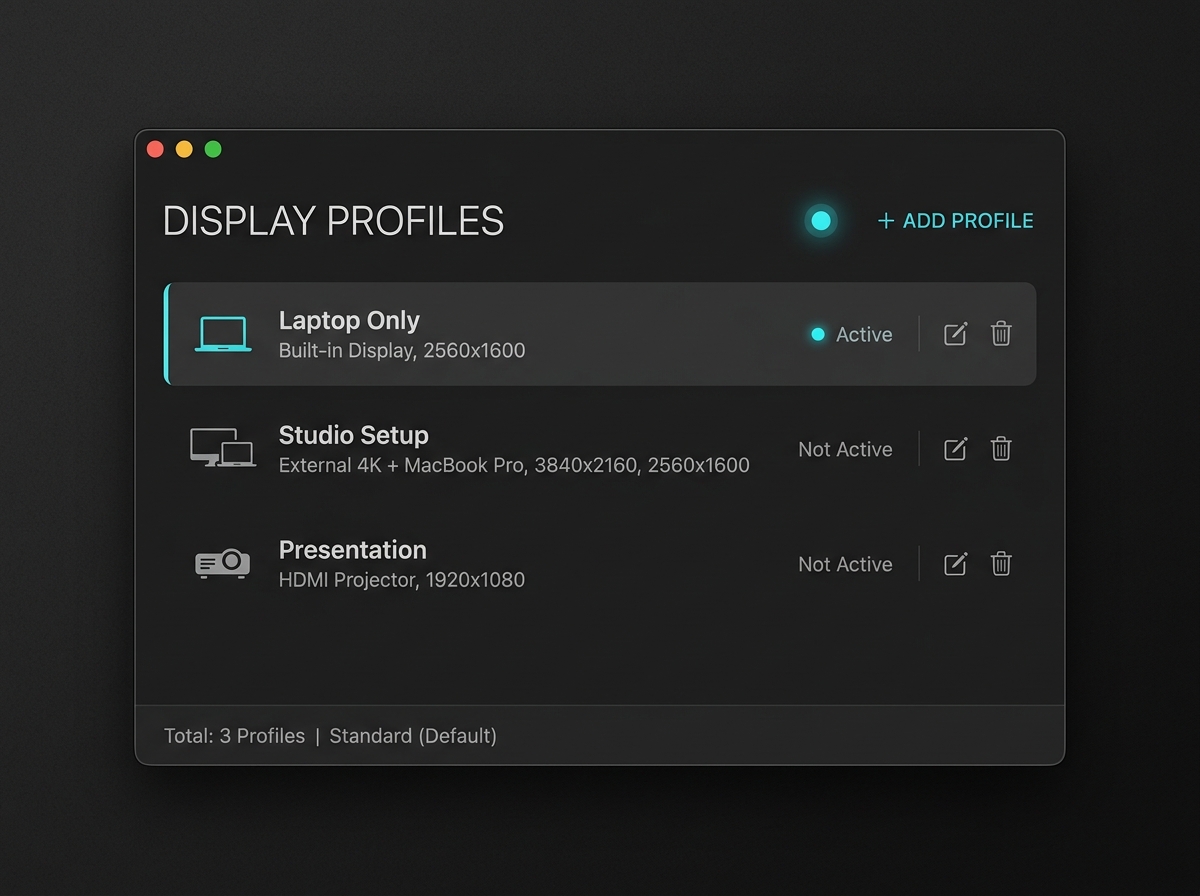Click the projector icon for Presentation
Screen dimensions: 1200x896
click(x=222, y=563)
